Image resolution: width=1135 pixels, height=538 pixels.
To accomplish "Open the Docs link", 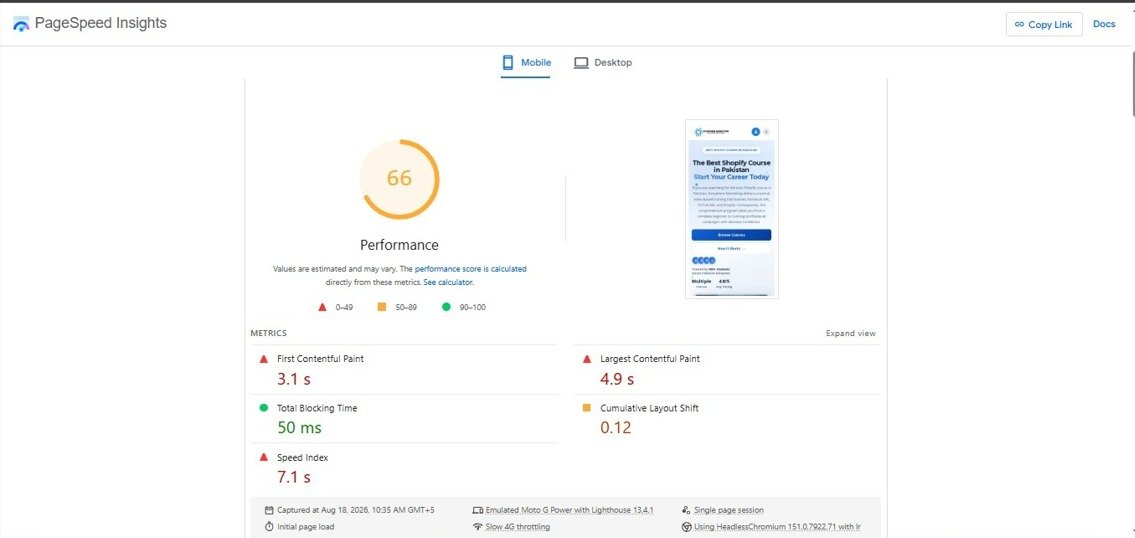I will 1104,24.
